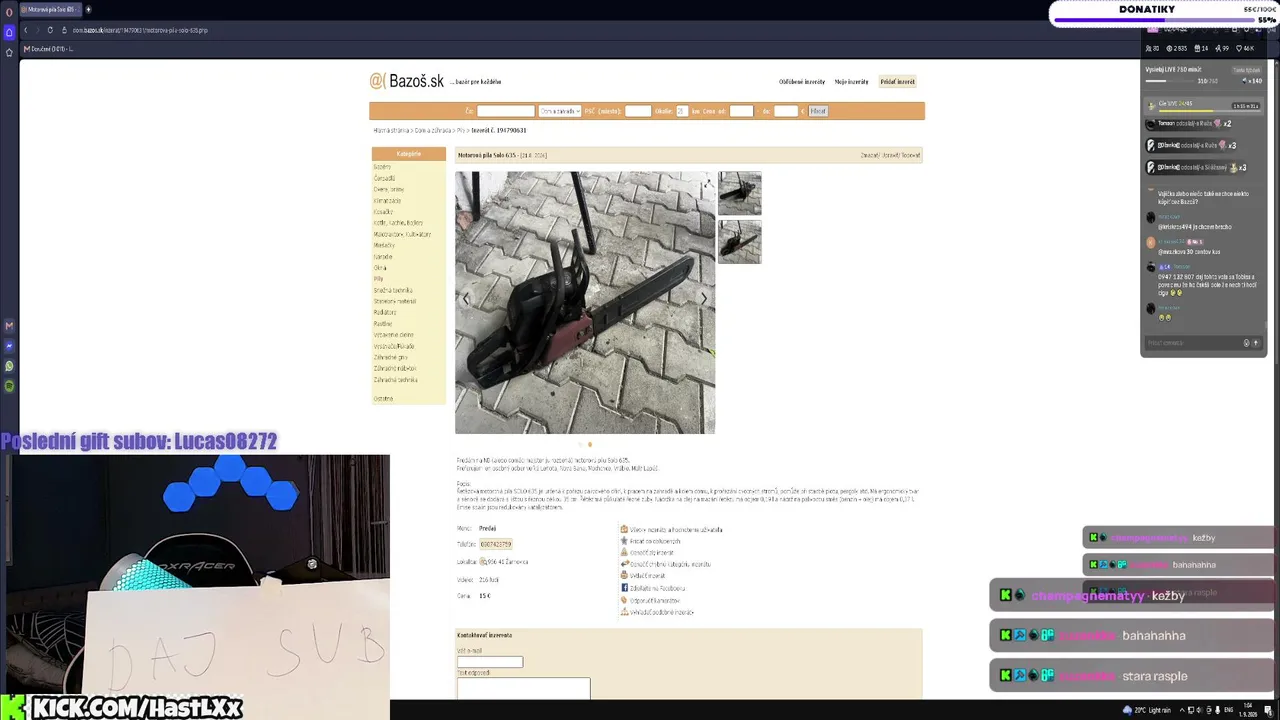The image size is (1280, 720).
Task: Open the Doručené Gmail bookmark
Action: pos(50,49)
